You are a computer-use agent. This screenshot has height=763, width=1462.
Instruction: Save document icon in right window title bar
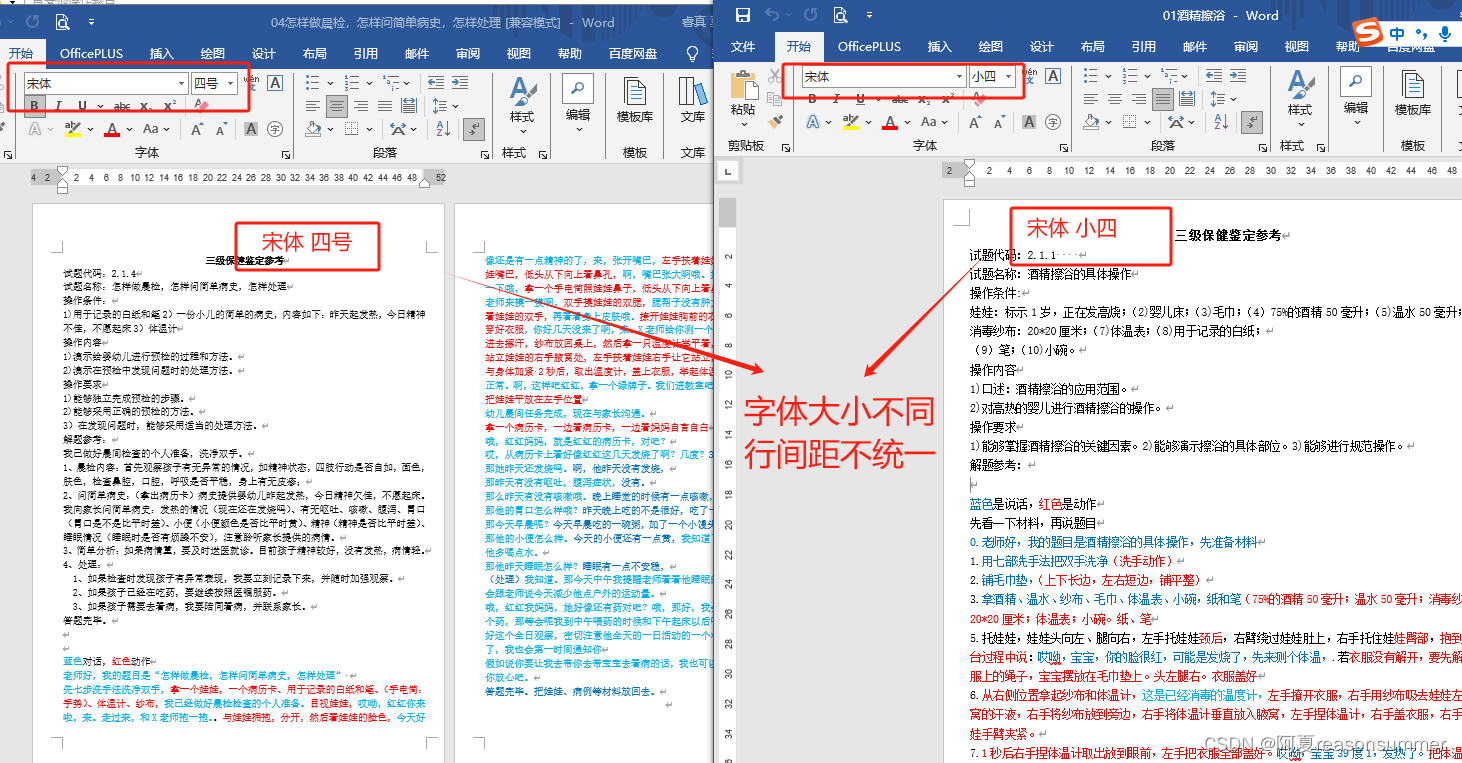pyautogui.click(x=742, y=15)
